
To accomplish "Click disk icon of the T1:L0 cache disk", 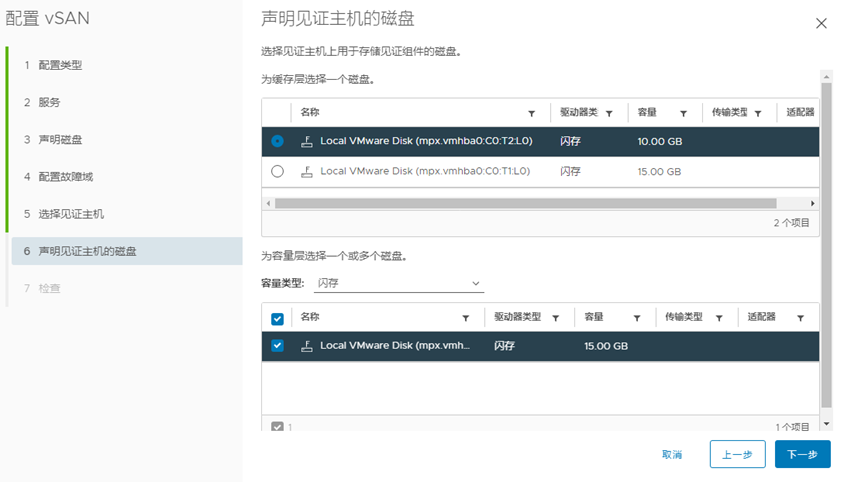I will pos(307,171).
